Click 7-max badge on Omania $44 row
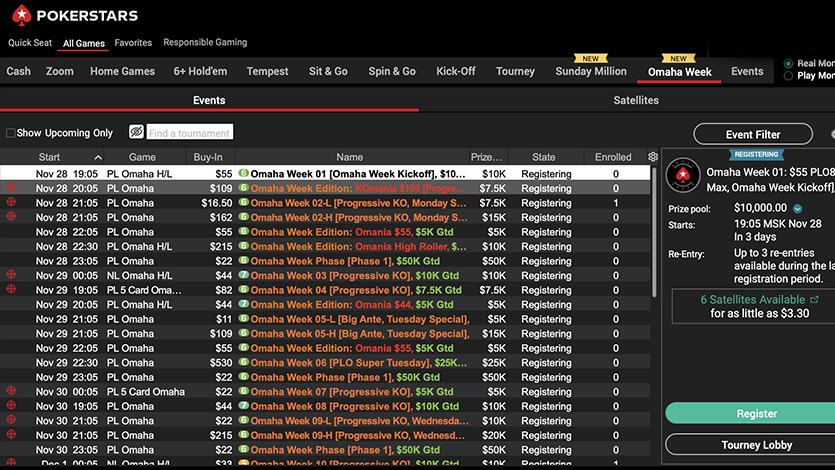Viewport: 835px width, 470px height. pyautogui.click(x=243, y=304)
